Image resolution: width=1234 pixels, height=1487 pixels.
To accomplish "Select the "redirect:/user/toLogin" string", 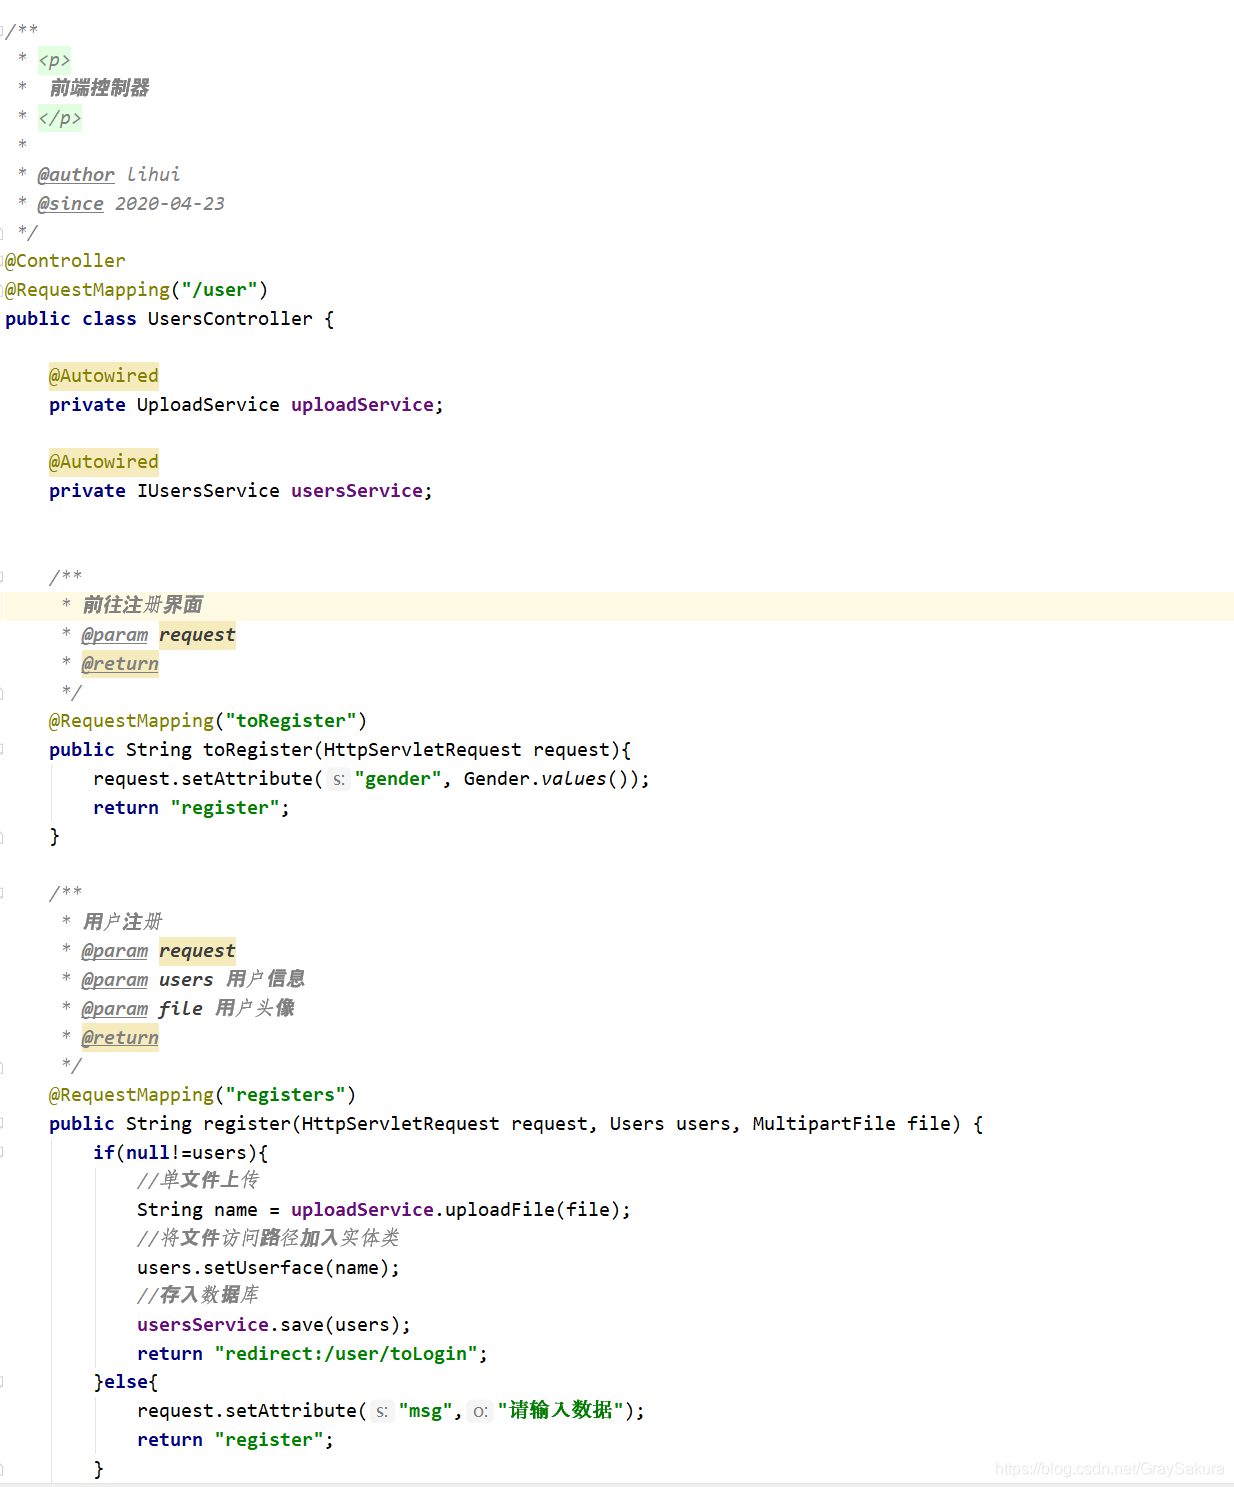I will 346,1354.
